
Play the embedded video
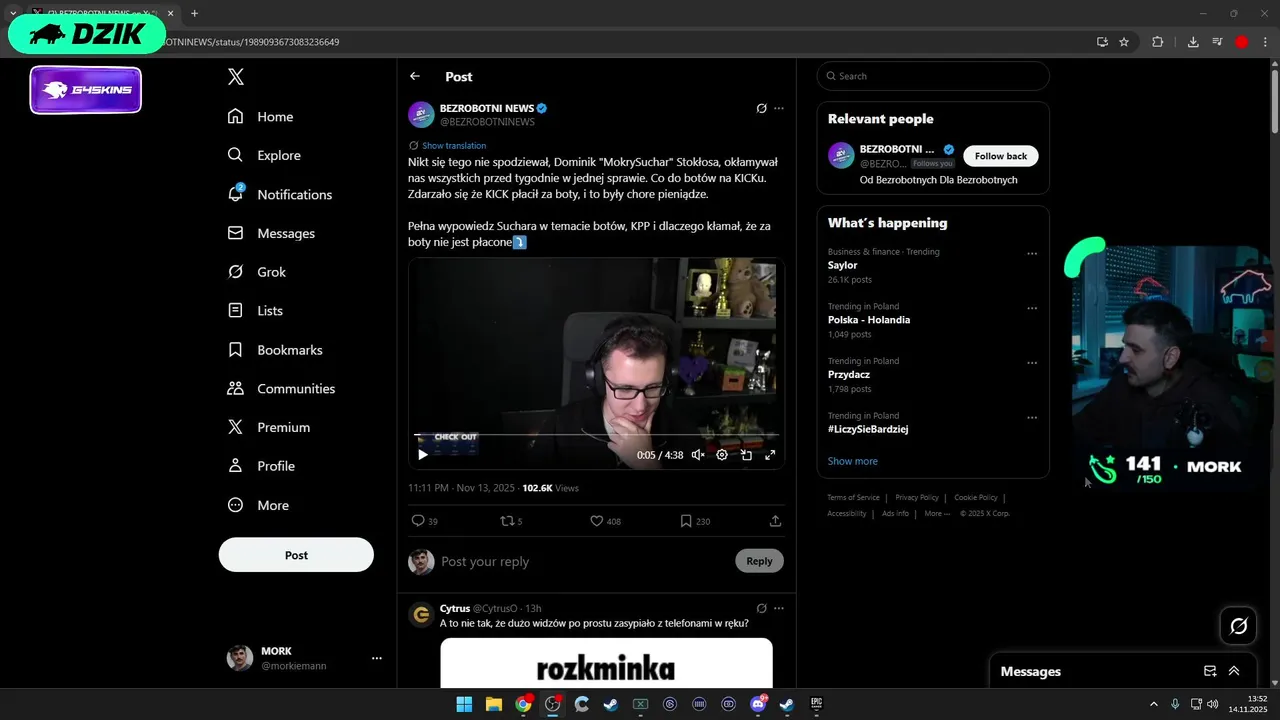coord(423,455)
